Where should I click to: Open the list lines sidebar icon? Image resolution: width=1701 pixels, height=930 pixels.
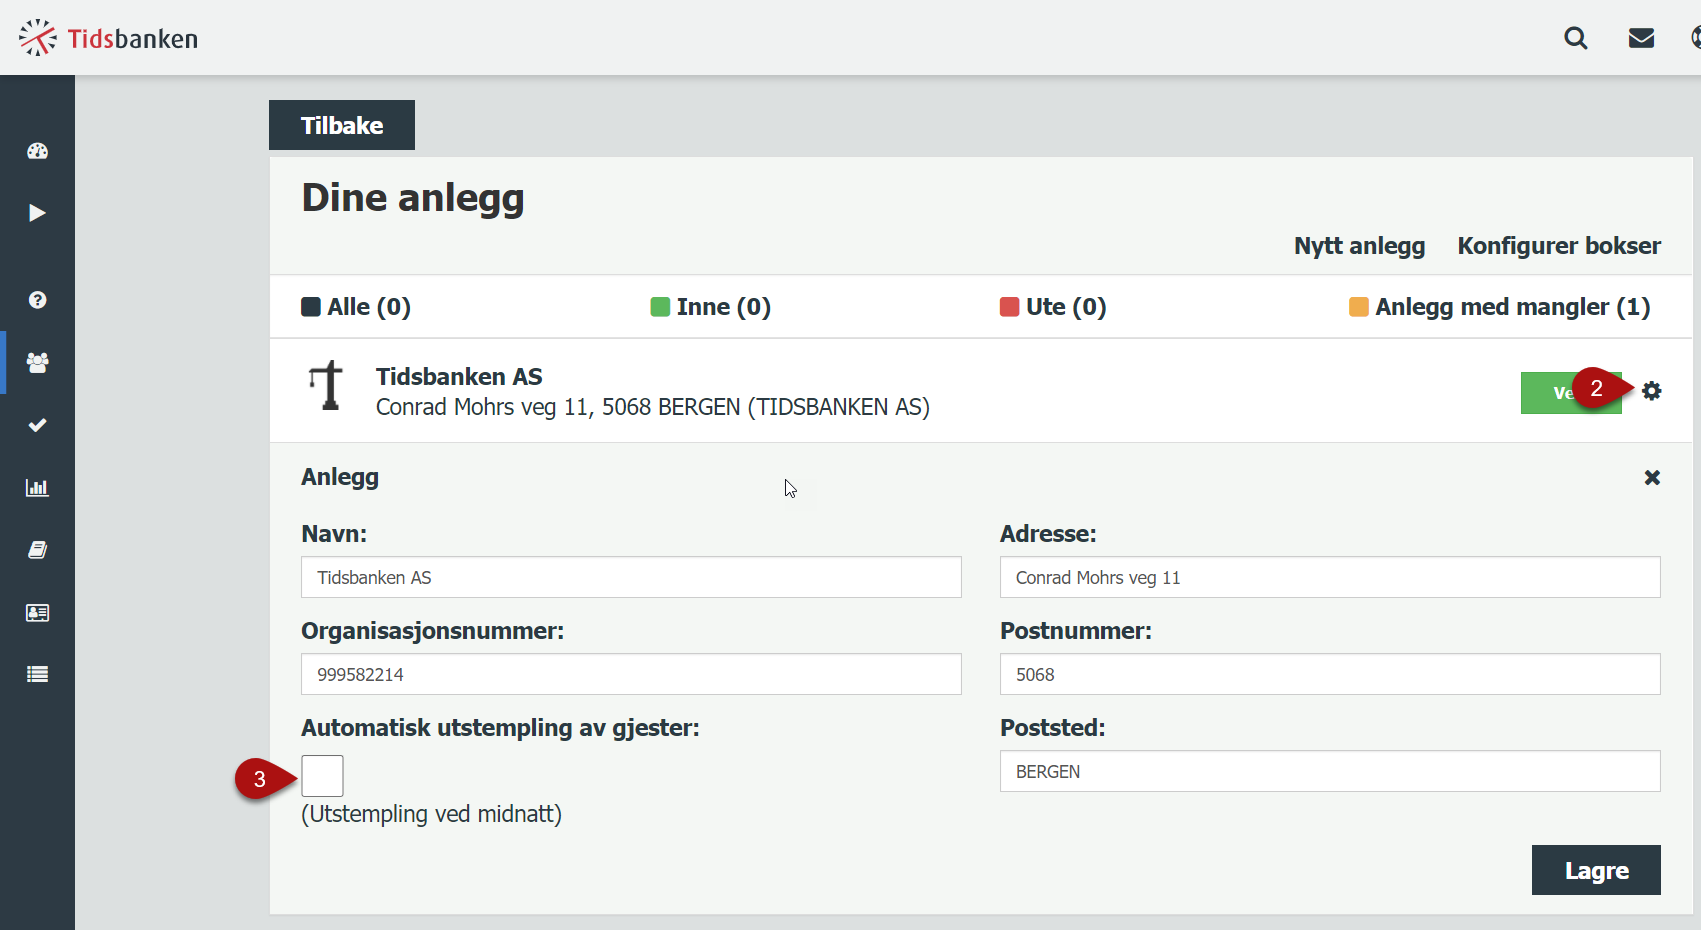[37, 674]
